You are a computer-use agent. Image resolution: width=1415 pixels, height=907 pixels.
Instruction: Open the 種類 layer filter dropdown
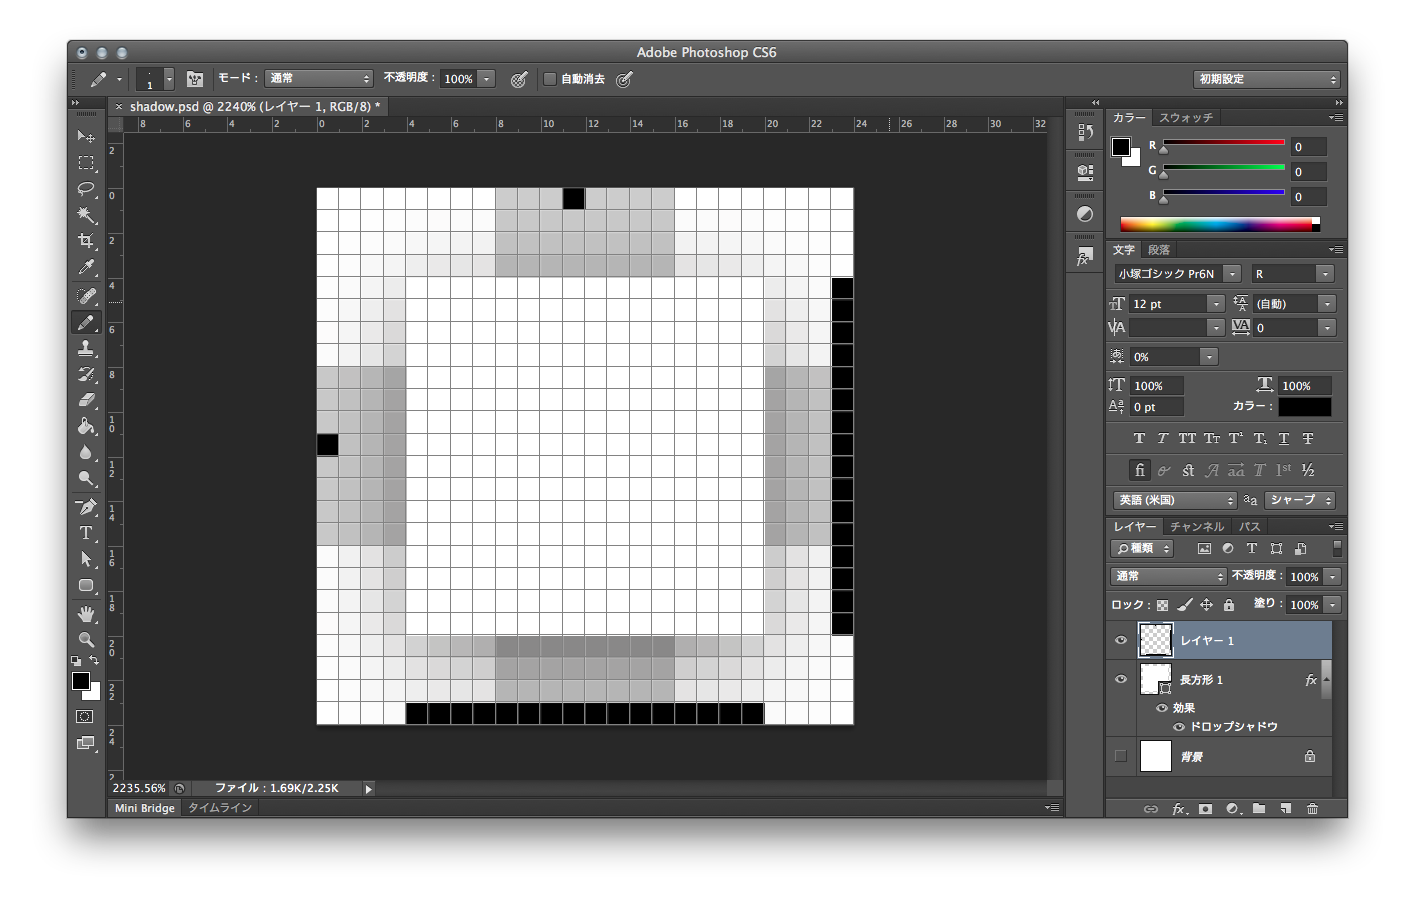coord(1141,549)
